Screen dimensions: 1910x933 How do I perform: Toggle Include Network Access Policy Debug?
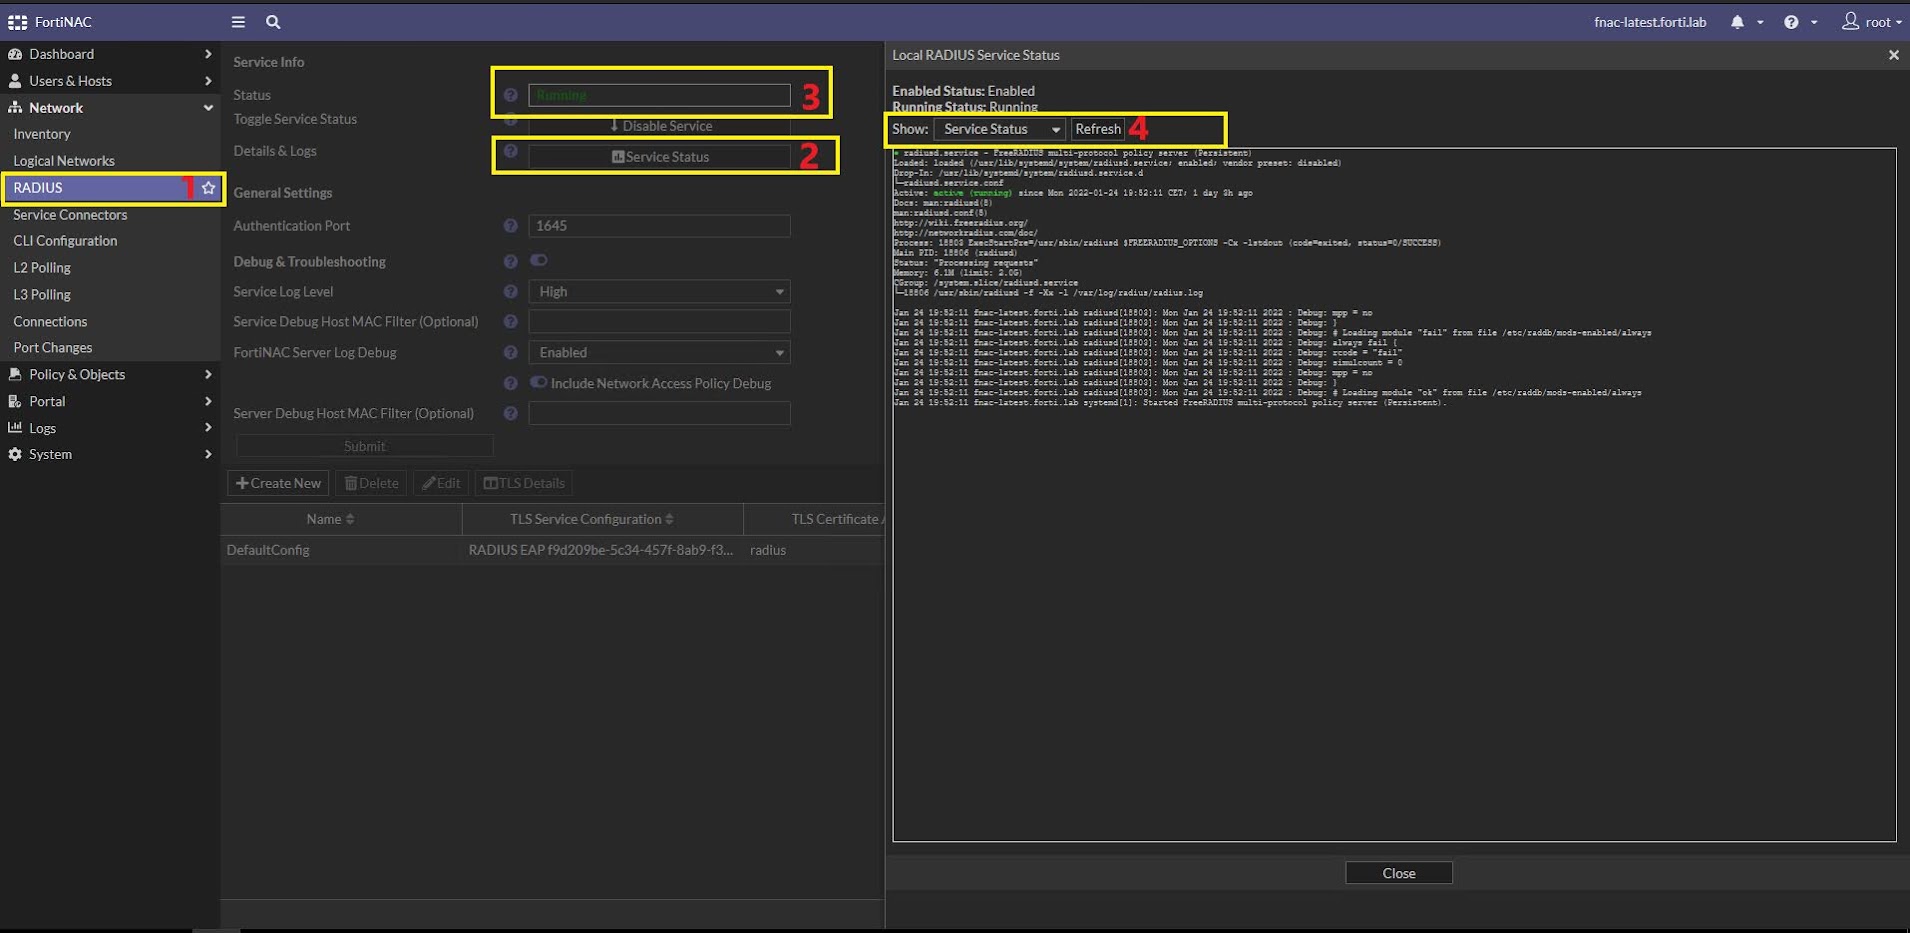[x=539, y=382]
